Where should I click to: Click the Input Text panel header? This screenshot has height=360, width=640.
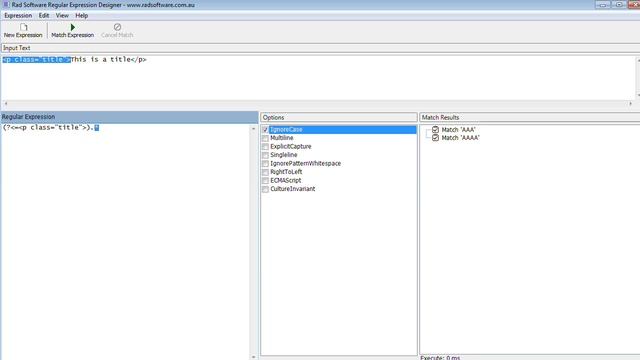pos(320,48)
